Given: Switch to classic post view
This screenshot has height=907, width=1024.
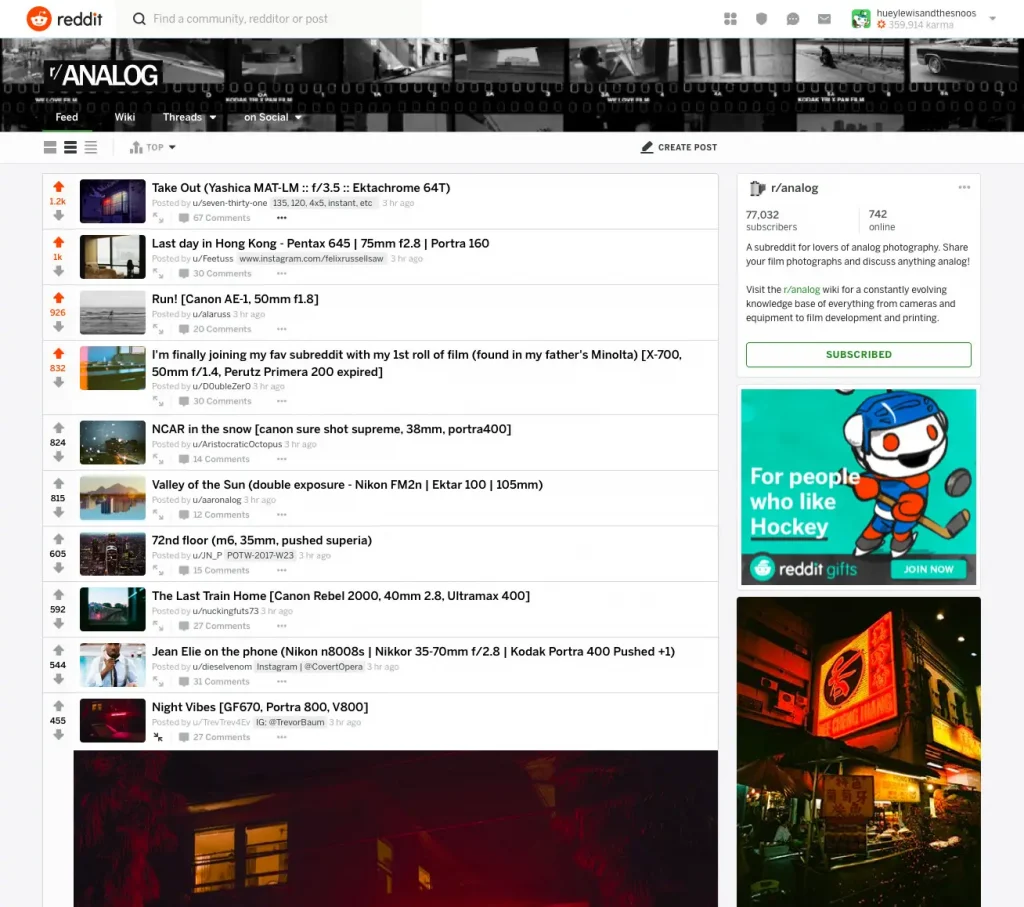Looking at the screenshot, I should 70,147.
